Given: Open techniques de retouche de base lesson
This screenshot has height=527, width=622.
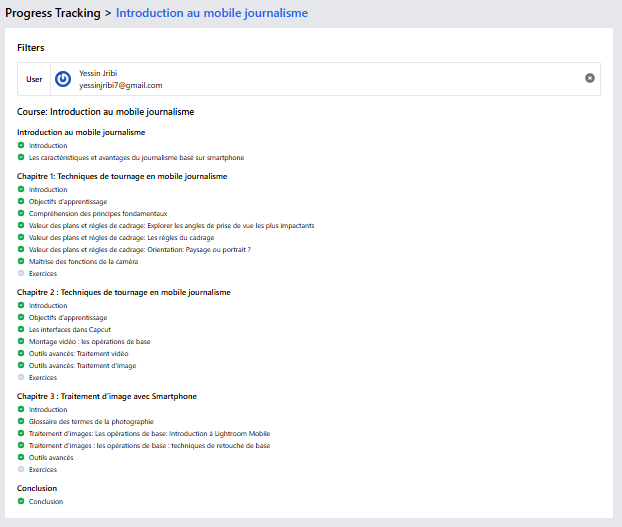Looking at the screenshot, I should click(x=149, y=445).
